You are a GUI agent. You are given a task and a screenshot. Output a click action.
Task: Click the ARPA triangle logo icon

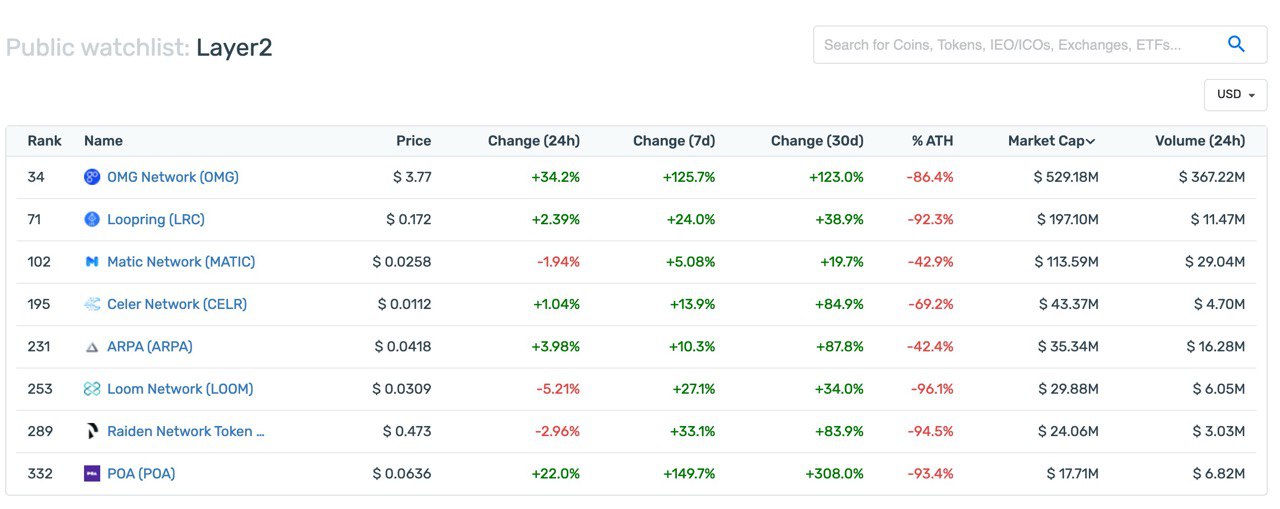coord(92,347)
